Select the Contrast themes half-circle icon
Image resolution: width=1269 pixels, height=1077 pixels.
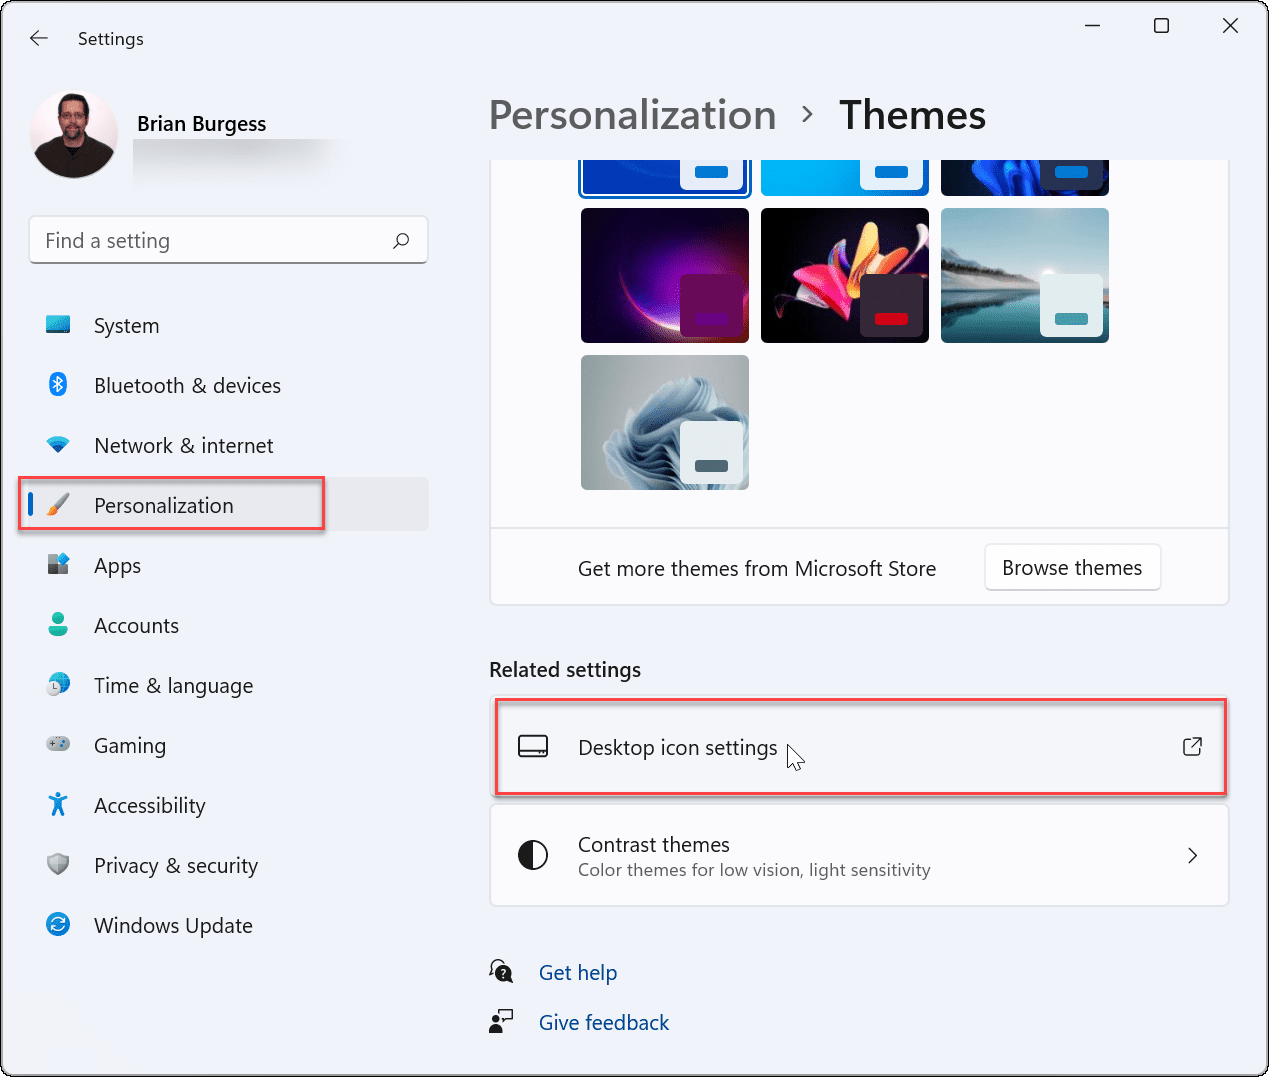pyautogui.click(x=533, y=855)
